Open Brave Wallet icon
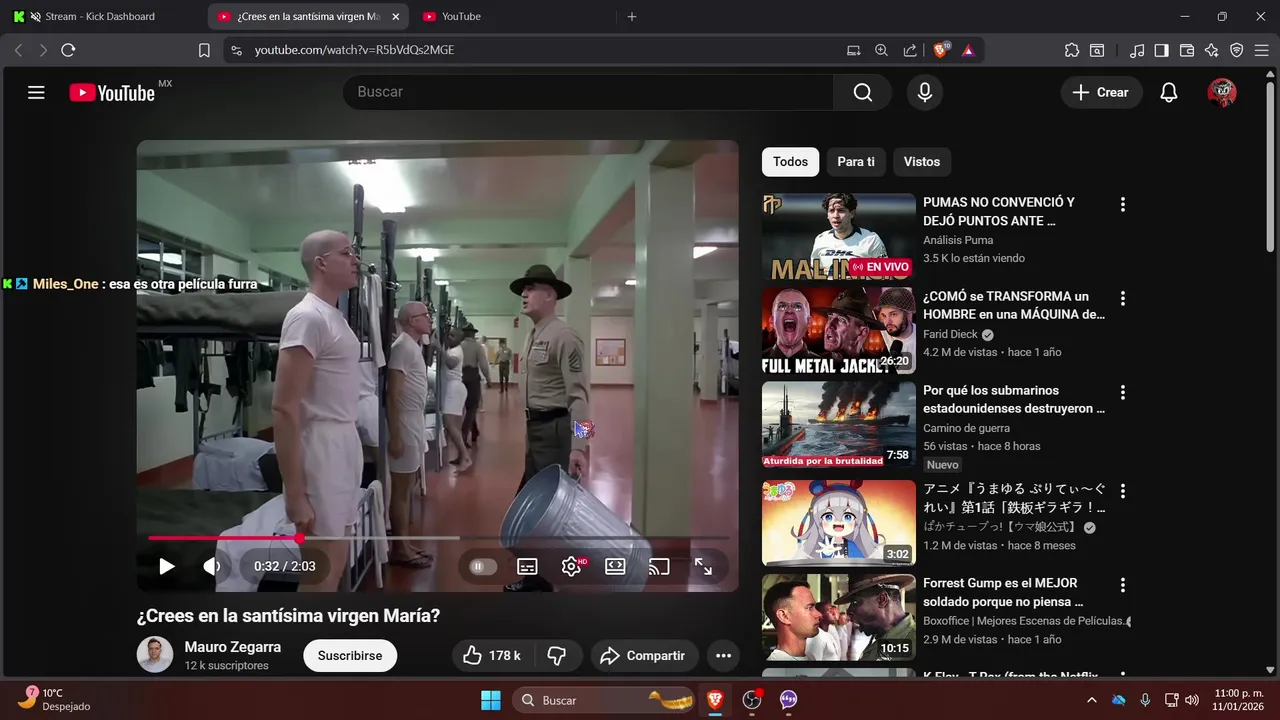The height and width of the screenshot is (720, 1280). (1187, 50)
